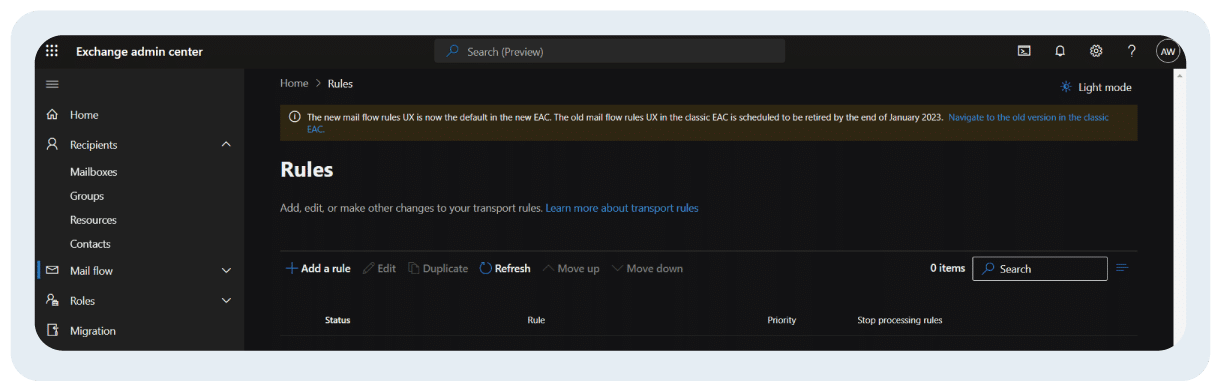The height and width of the screenshot is (391, 1220).
Task: Click the Edit toolbar button
Action: pos(380,268)
